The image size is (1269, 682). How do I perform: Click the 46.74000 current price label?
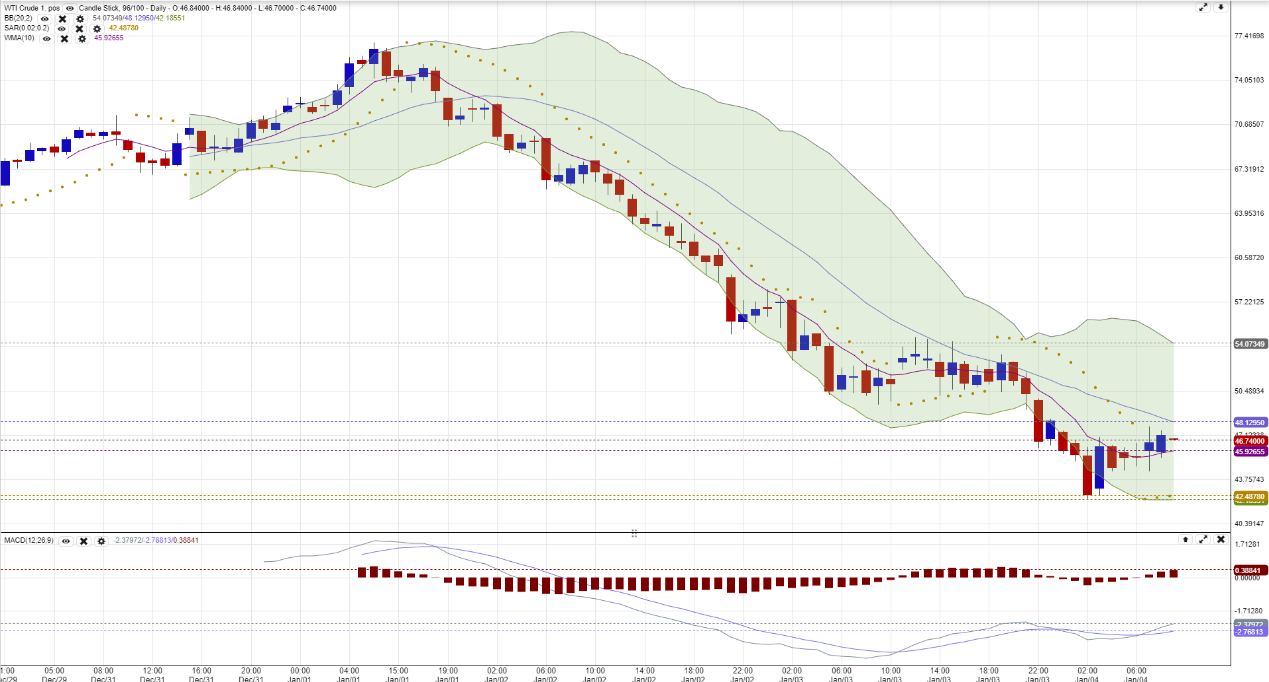pyautogui.click(x=1250, y=440)
